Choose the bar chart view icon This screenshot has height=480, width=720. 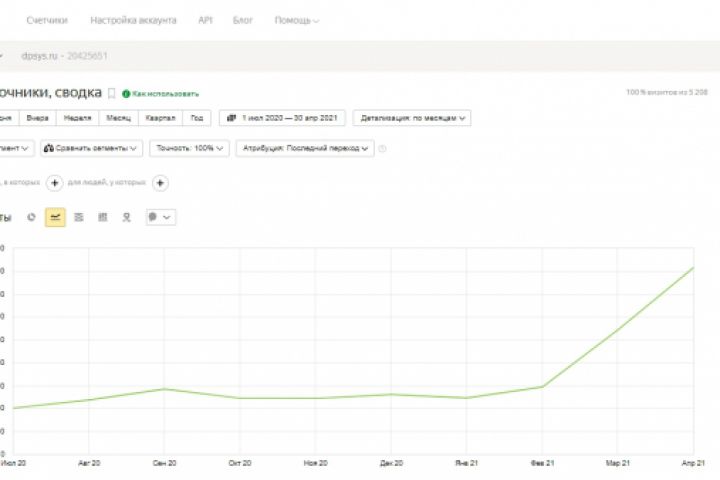103,216
